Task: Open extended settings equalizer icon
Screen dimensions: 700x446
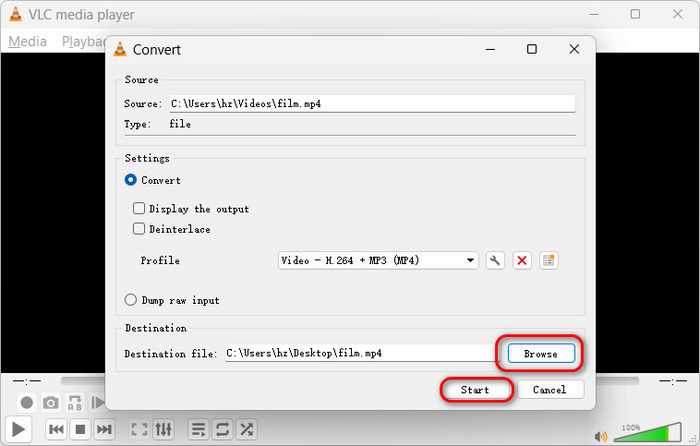Action: tap(163, 429)
